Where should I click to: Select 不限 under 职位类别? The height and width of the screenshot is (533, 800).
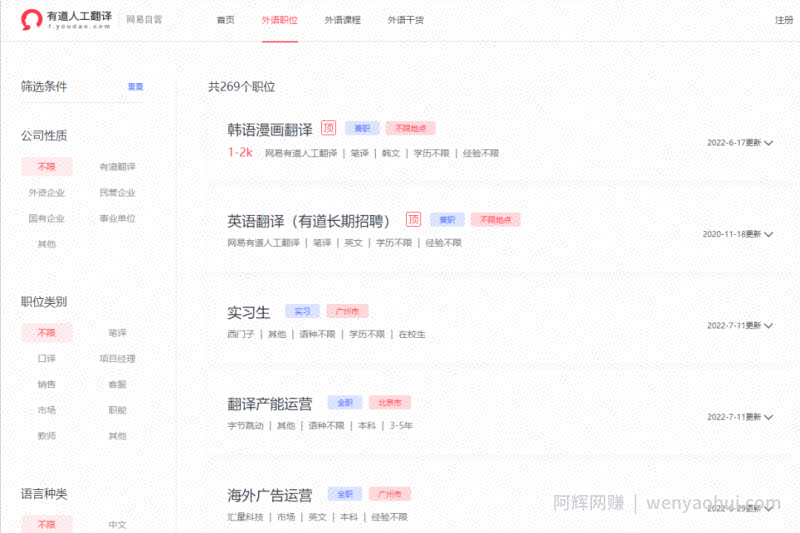coord(47,333)
